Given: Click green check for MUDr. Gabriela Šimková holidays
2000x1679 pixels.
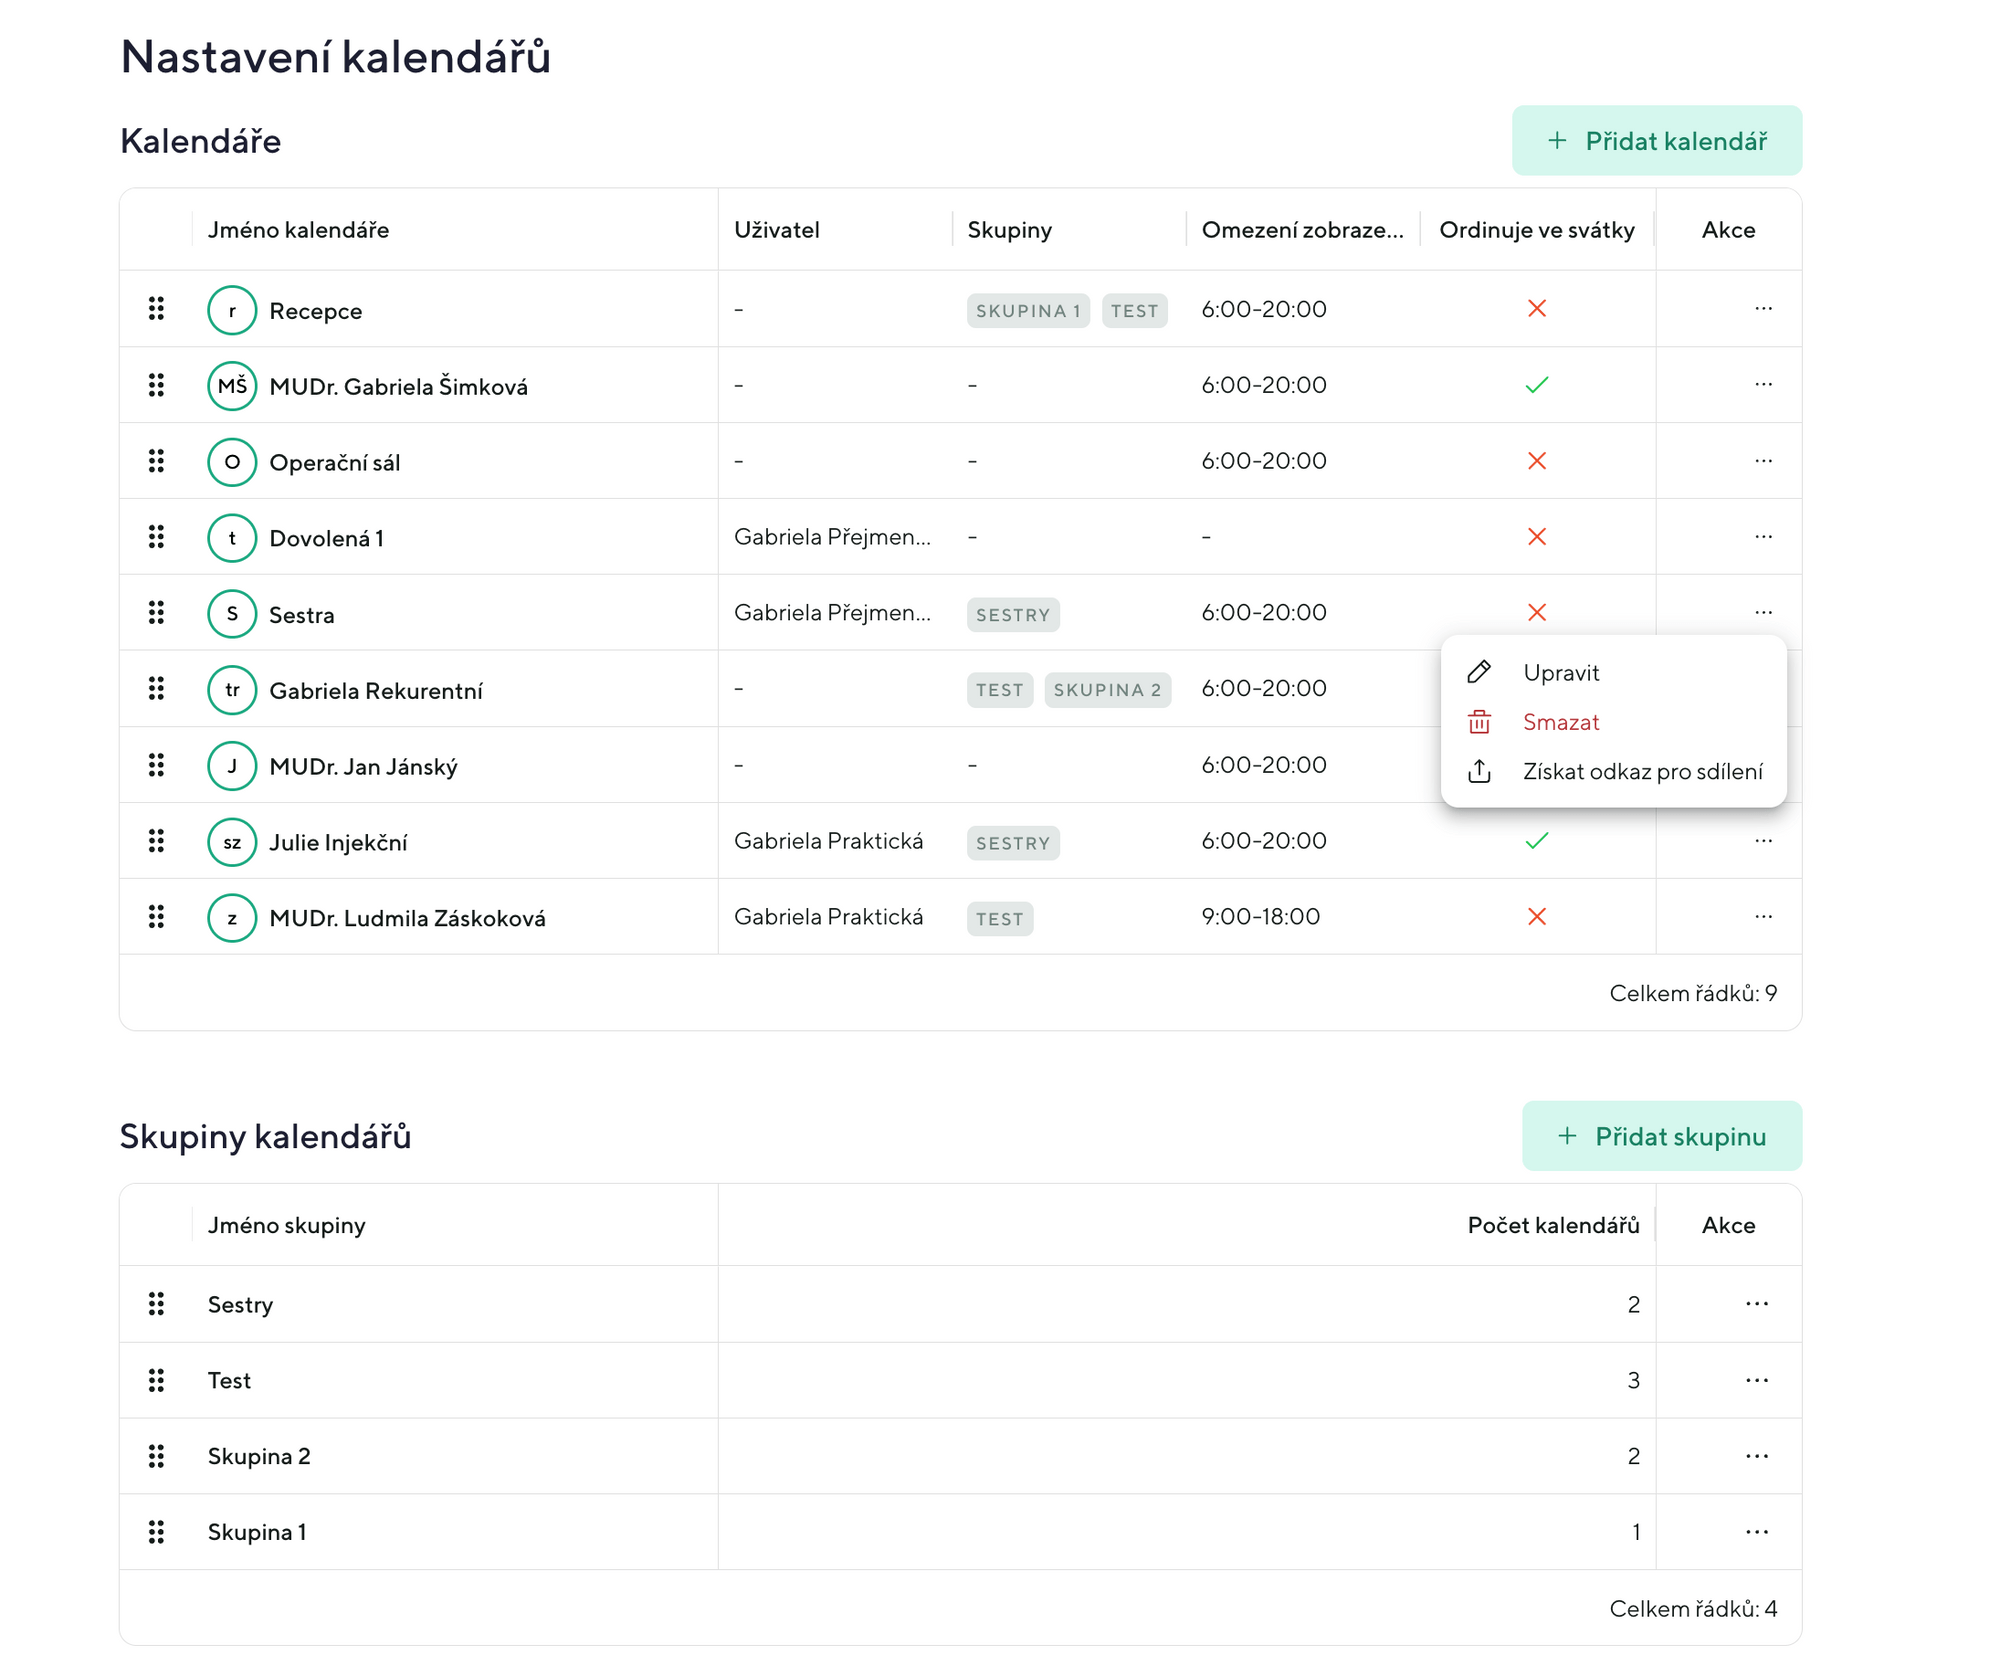Looking at the screenshot, I should coord(1536,385).
